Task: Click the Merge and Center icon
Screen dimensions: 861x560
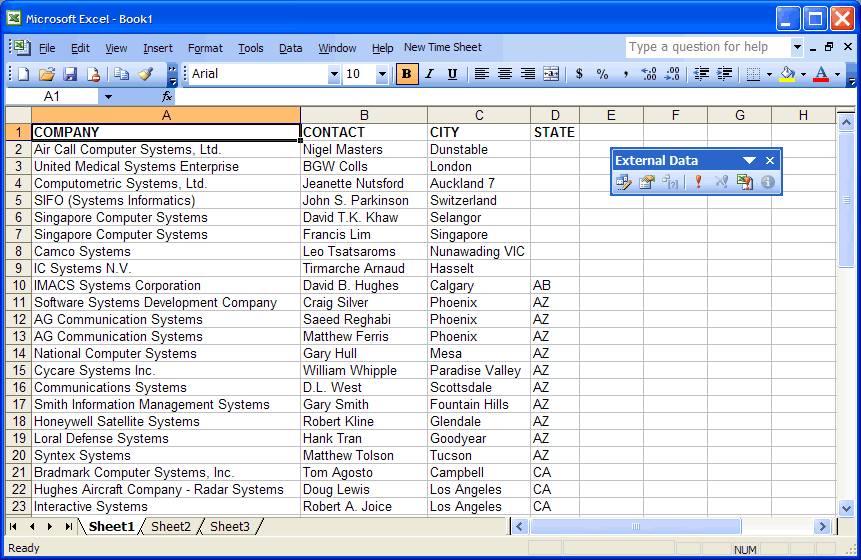Action: tap(551, 74)
